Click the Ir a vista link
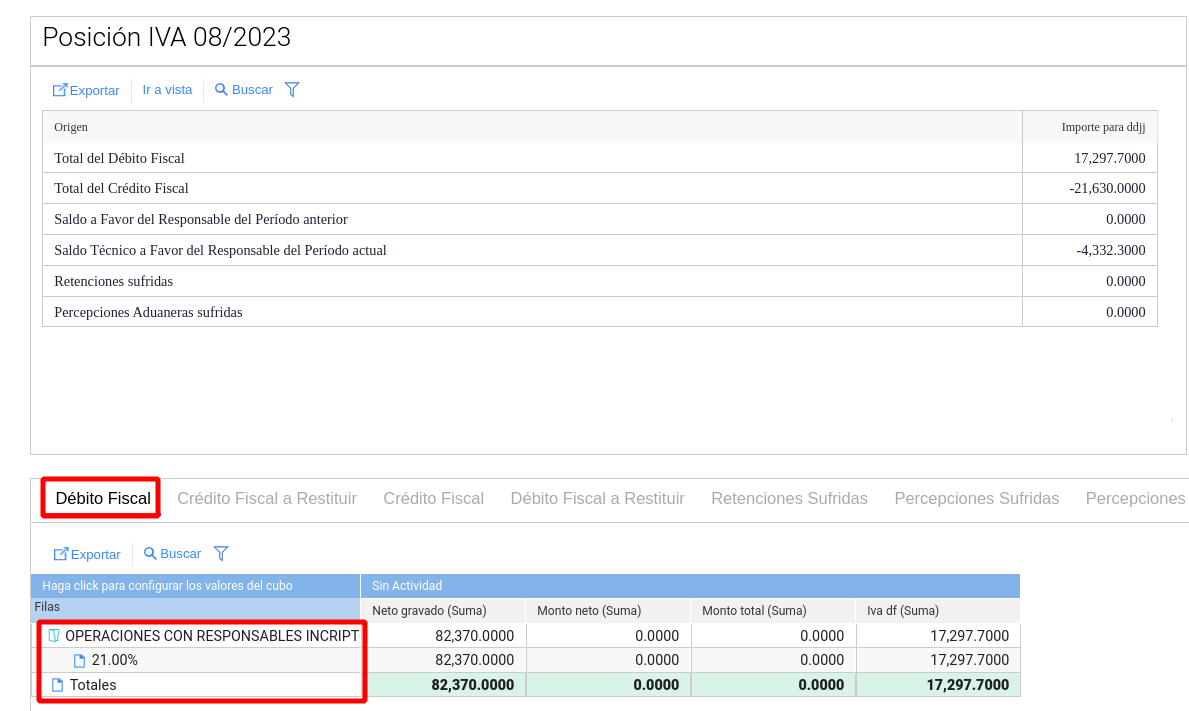The image size is (1189, 711). point(167,90)
